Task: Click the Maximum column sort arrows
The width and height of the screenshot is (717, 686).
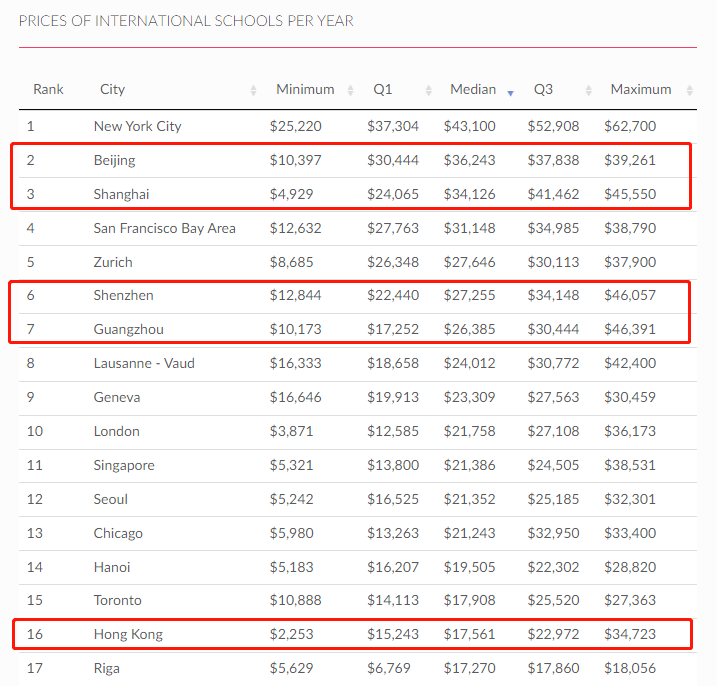Action: (x=689, y=90)
